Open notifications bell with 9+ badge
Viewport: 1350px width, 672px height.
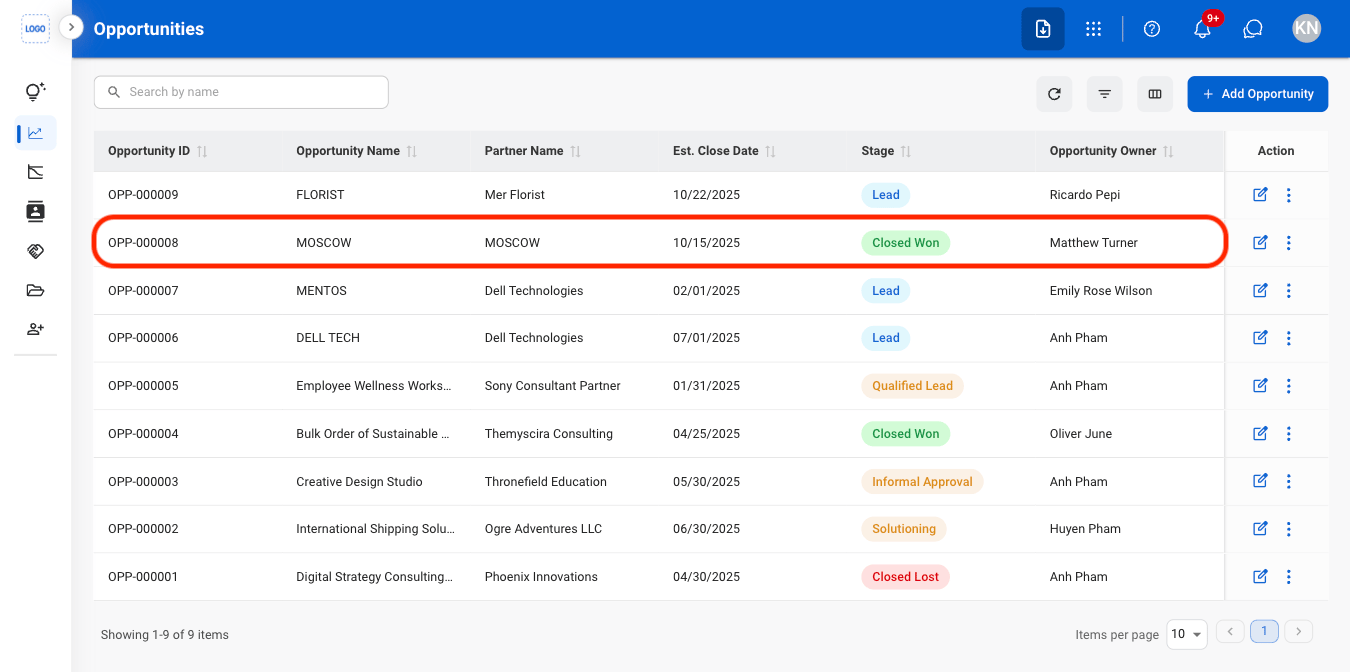(x=1203, y=29)
